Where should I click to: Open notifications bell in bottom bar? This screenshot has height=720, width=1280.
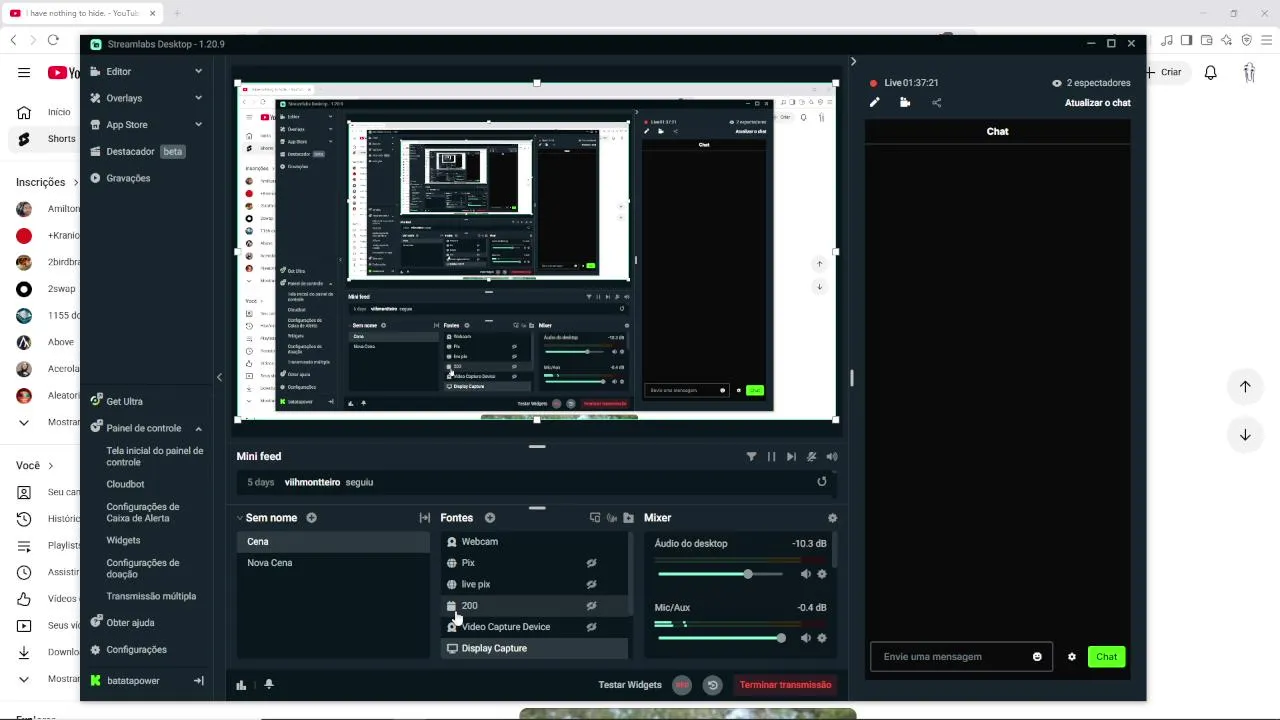(x=268, y=685)
